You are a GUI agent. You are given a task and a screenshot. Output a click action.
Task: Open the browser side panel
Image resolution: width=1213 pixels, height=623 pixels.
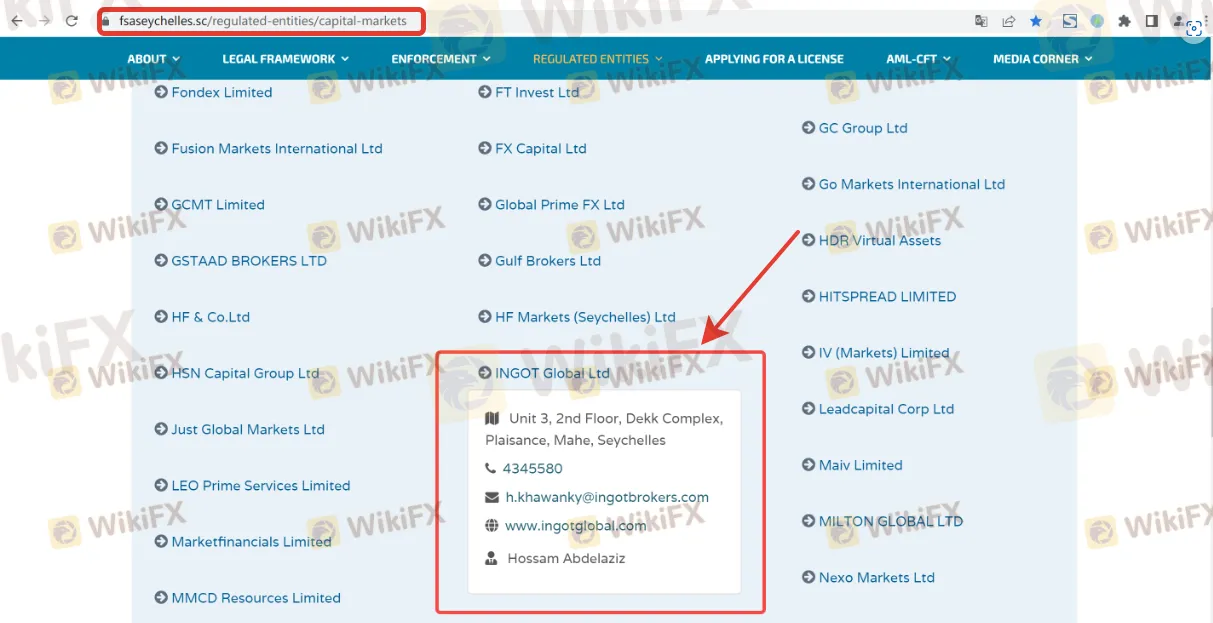[1152, 20]
